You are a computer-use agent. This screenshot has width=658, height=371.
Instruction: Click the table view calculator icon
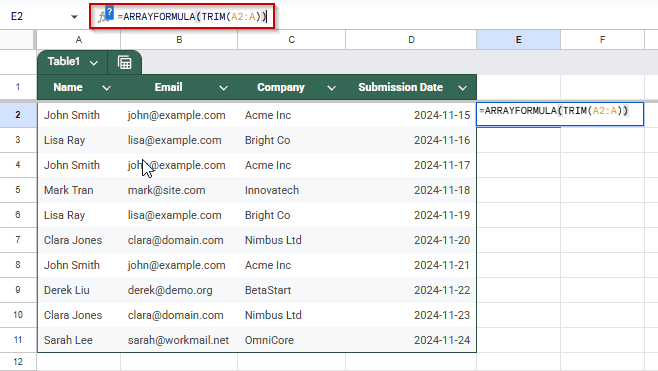(125, 63)
